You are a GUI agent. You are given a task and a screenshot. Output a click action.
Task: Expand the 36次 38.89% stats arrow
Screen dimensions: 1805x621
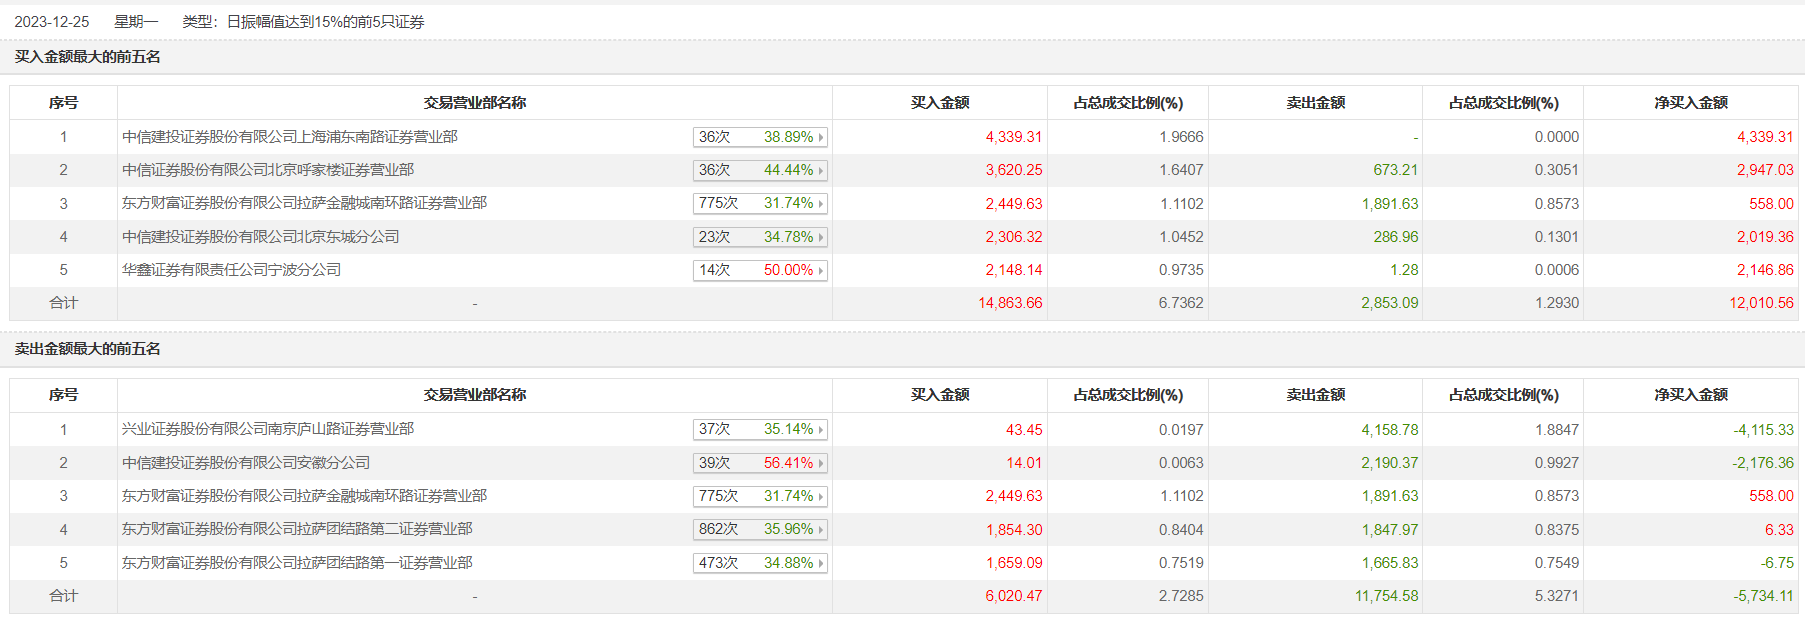tap(821, 137)
